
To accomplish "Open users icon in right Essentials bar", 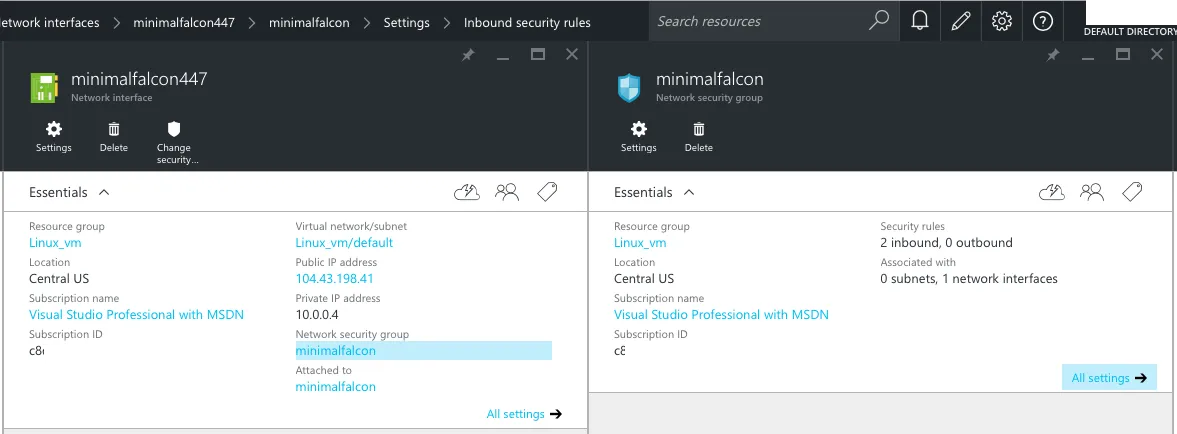I will coord(1092,193).
